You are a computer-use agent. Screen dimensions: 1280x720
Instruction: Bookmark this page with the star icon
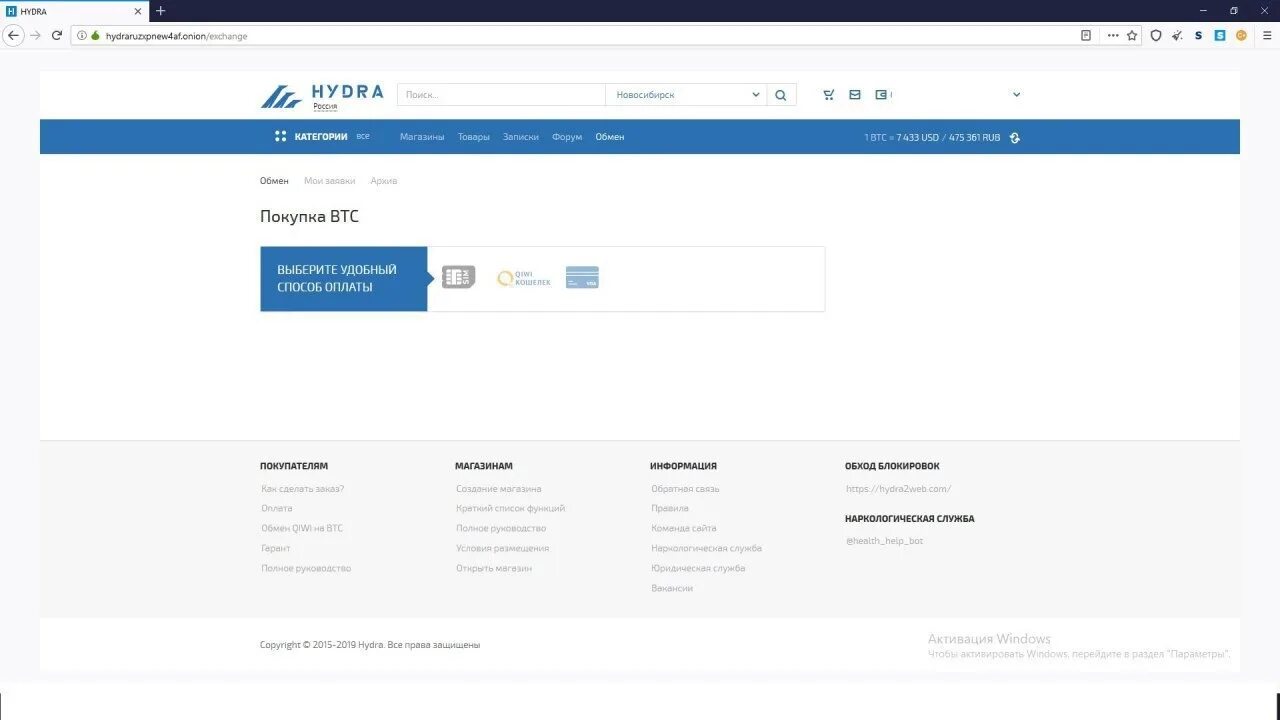click(1132, 35)
